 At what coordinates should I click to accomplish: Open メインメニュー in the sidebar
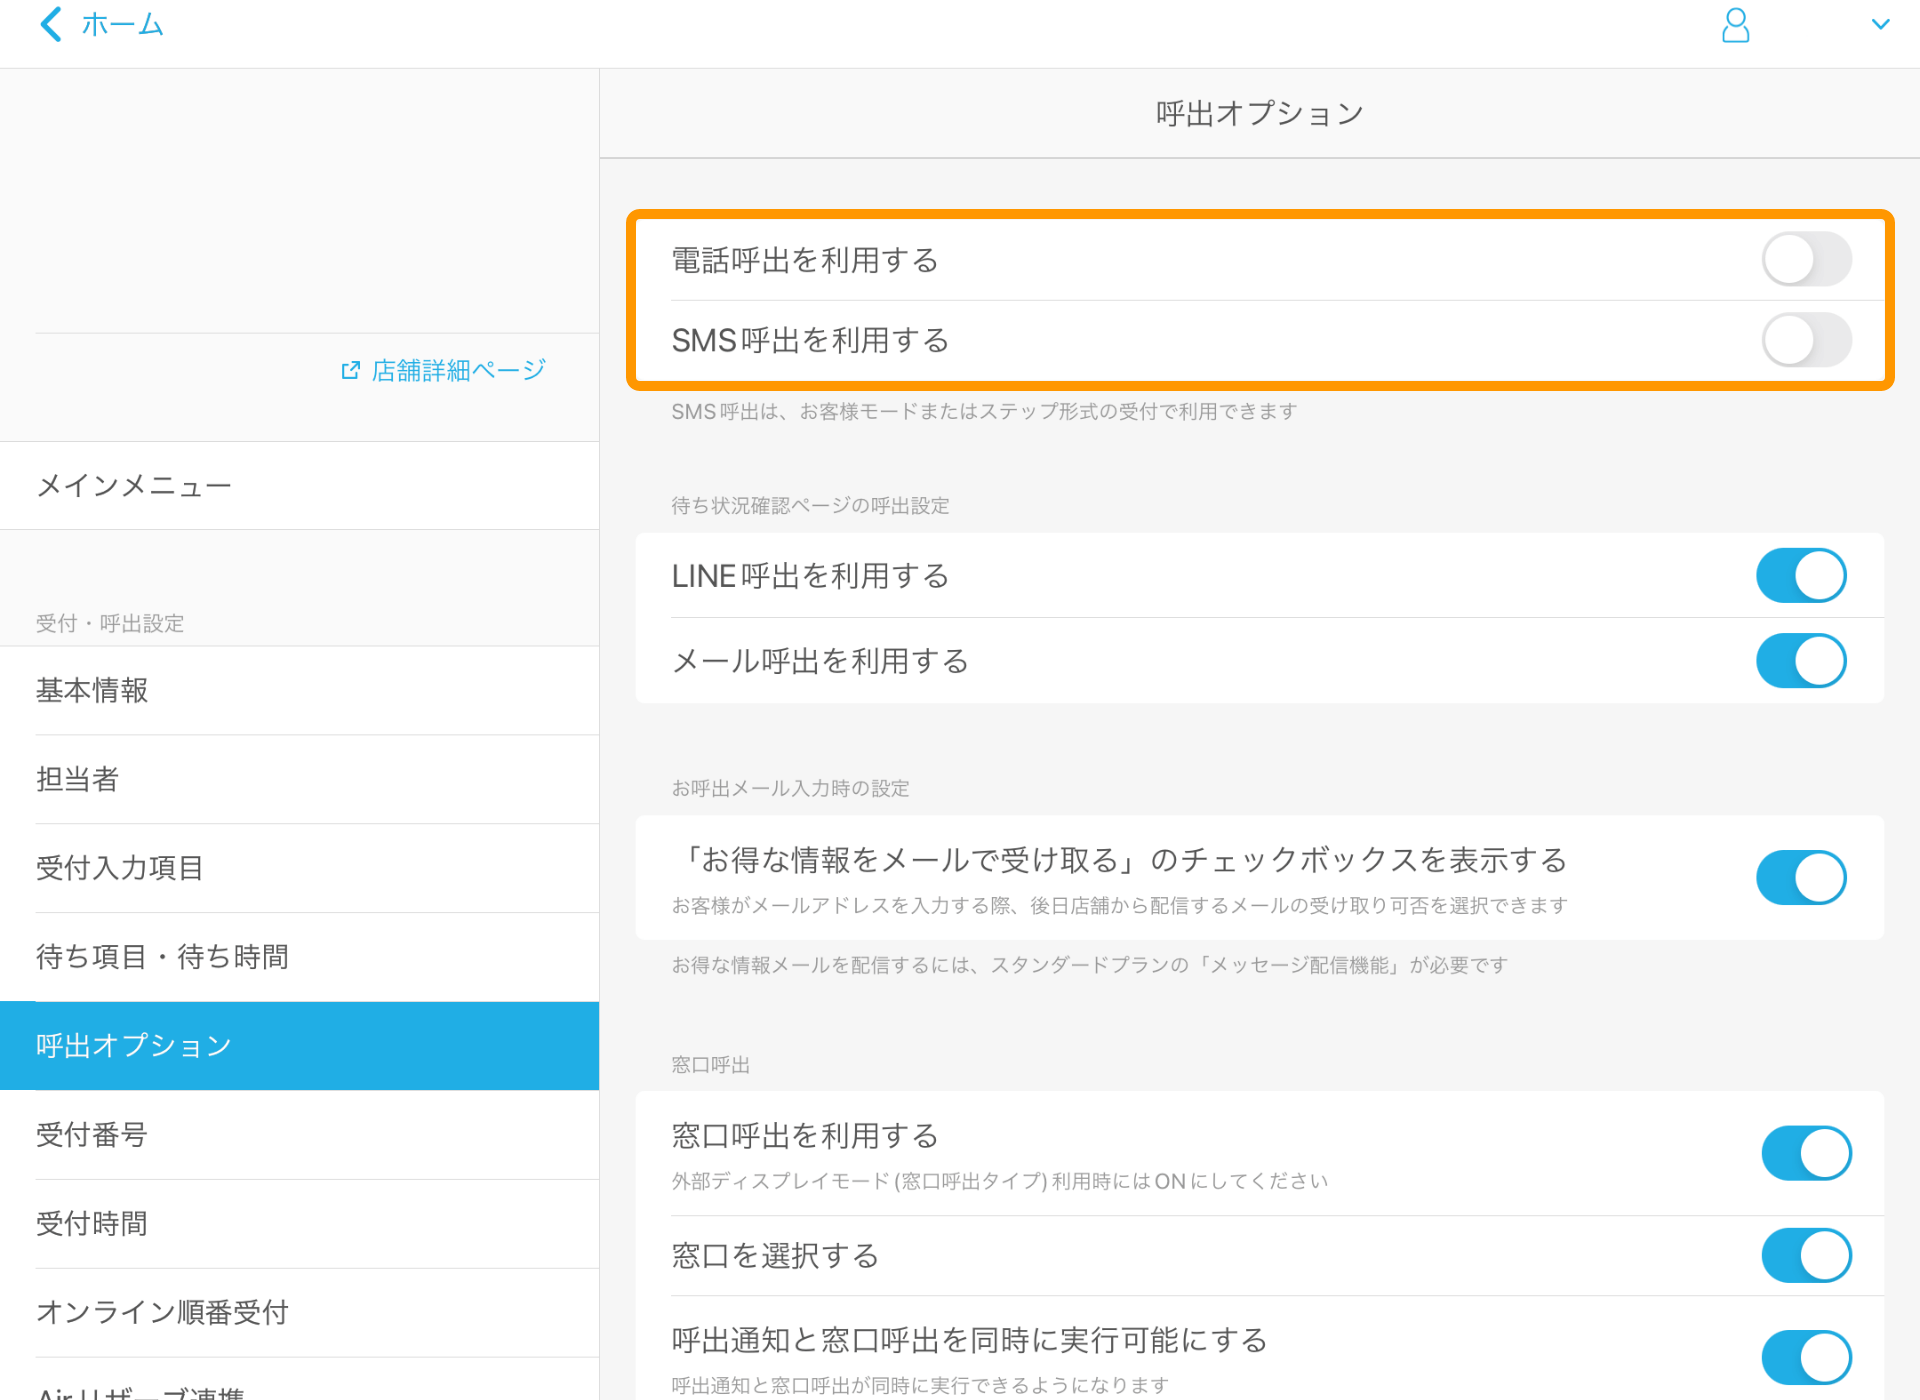coord(134,486)
